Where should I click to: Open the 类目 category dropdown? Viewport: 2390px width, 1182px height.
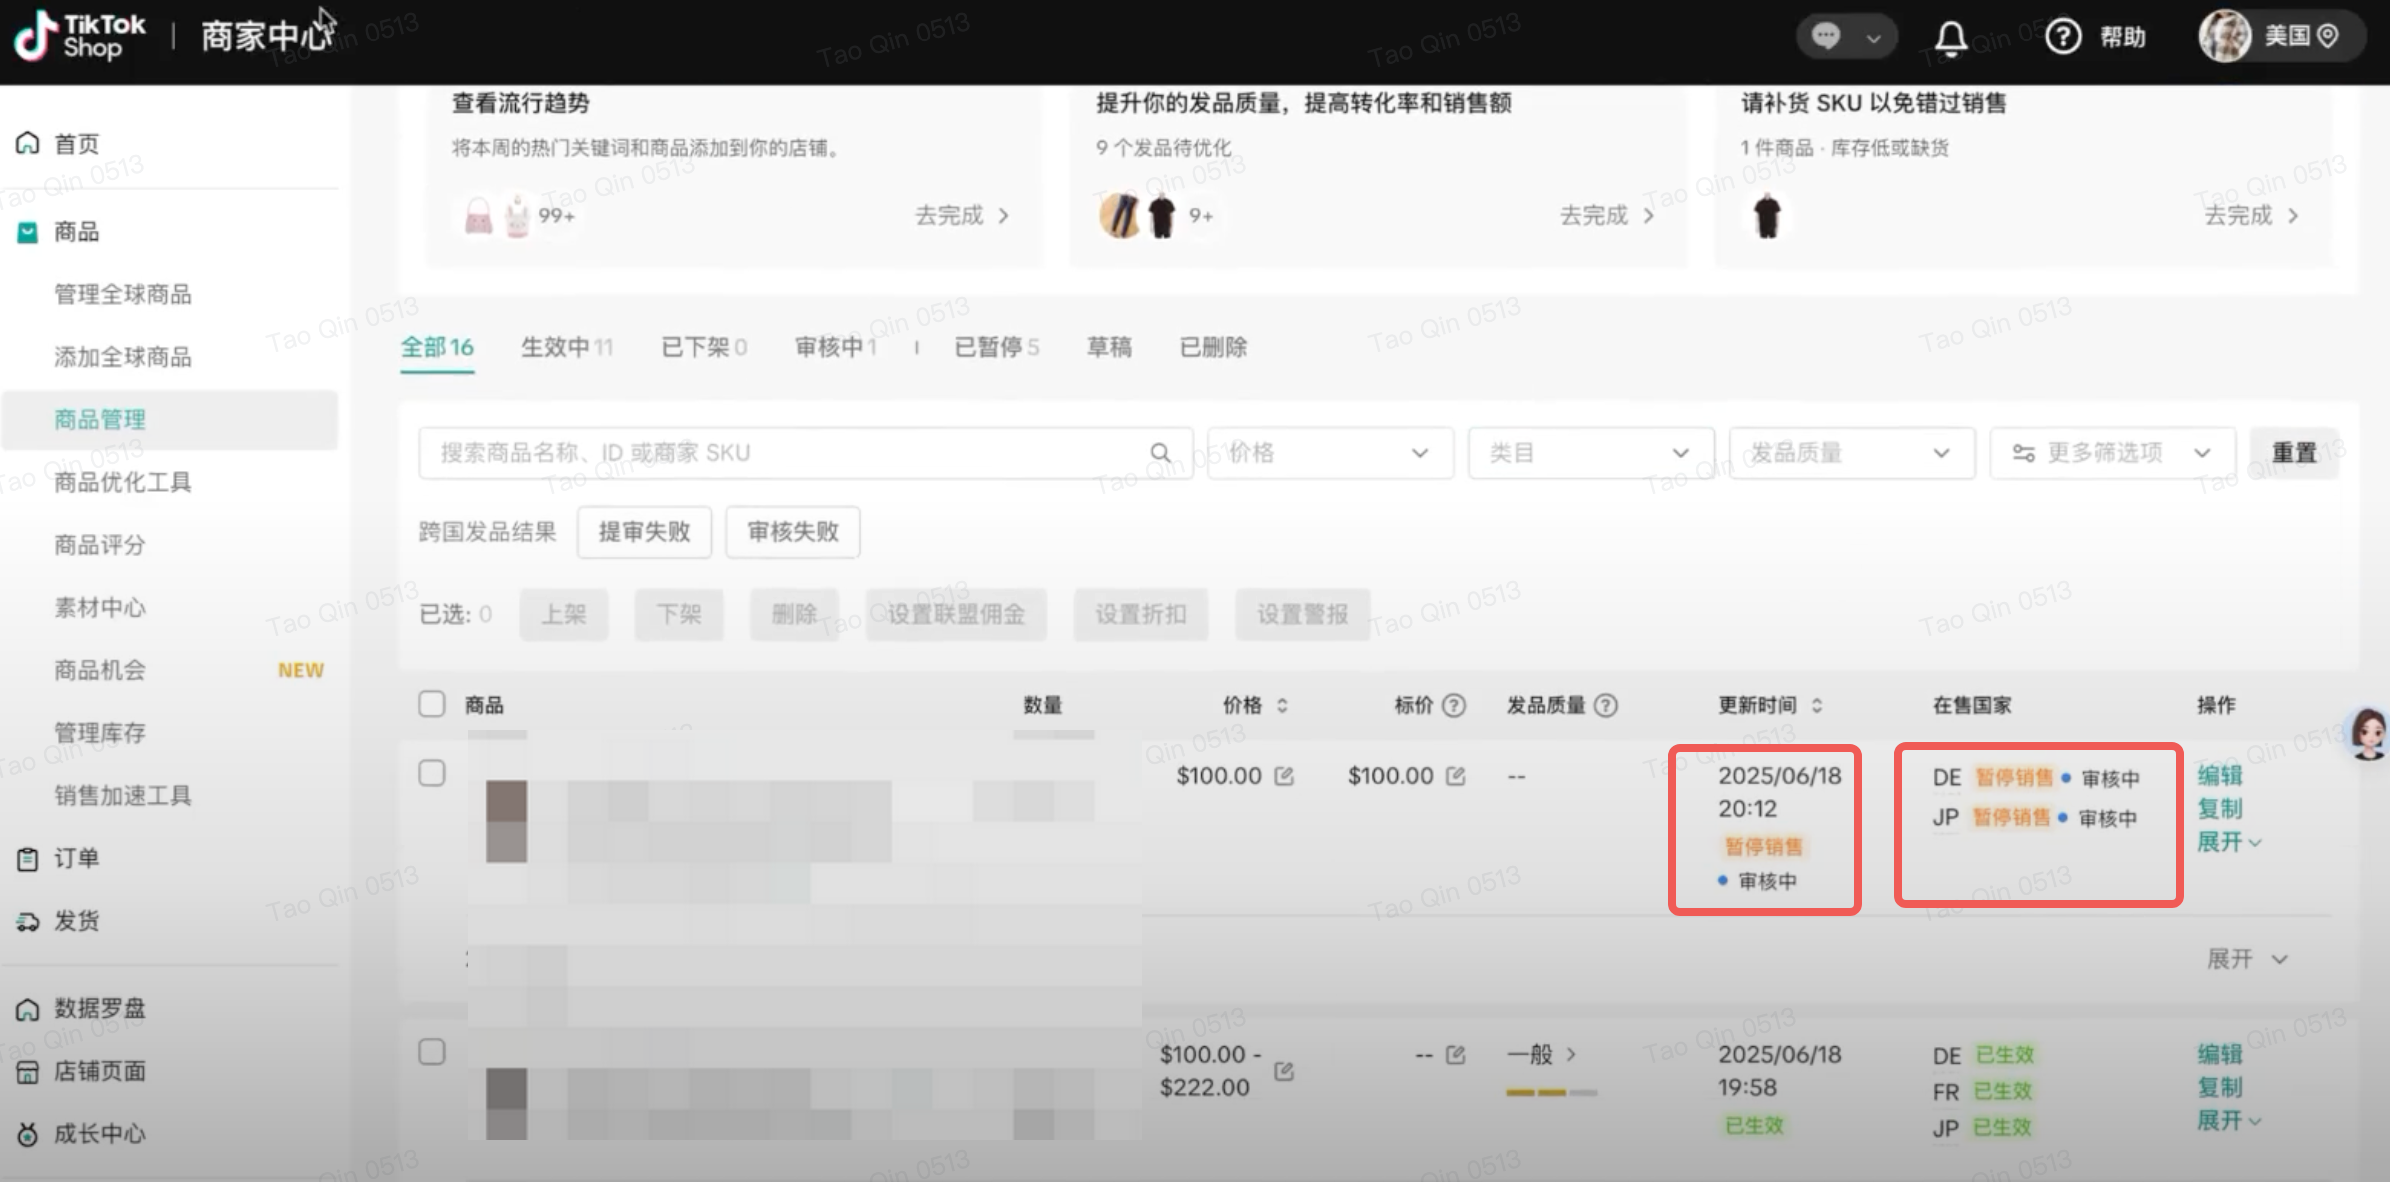coord(1590,453)
